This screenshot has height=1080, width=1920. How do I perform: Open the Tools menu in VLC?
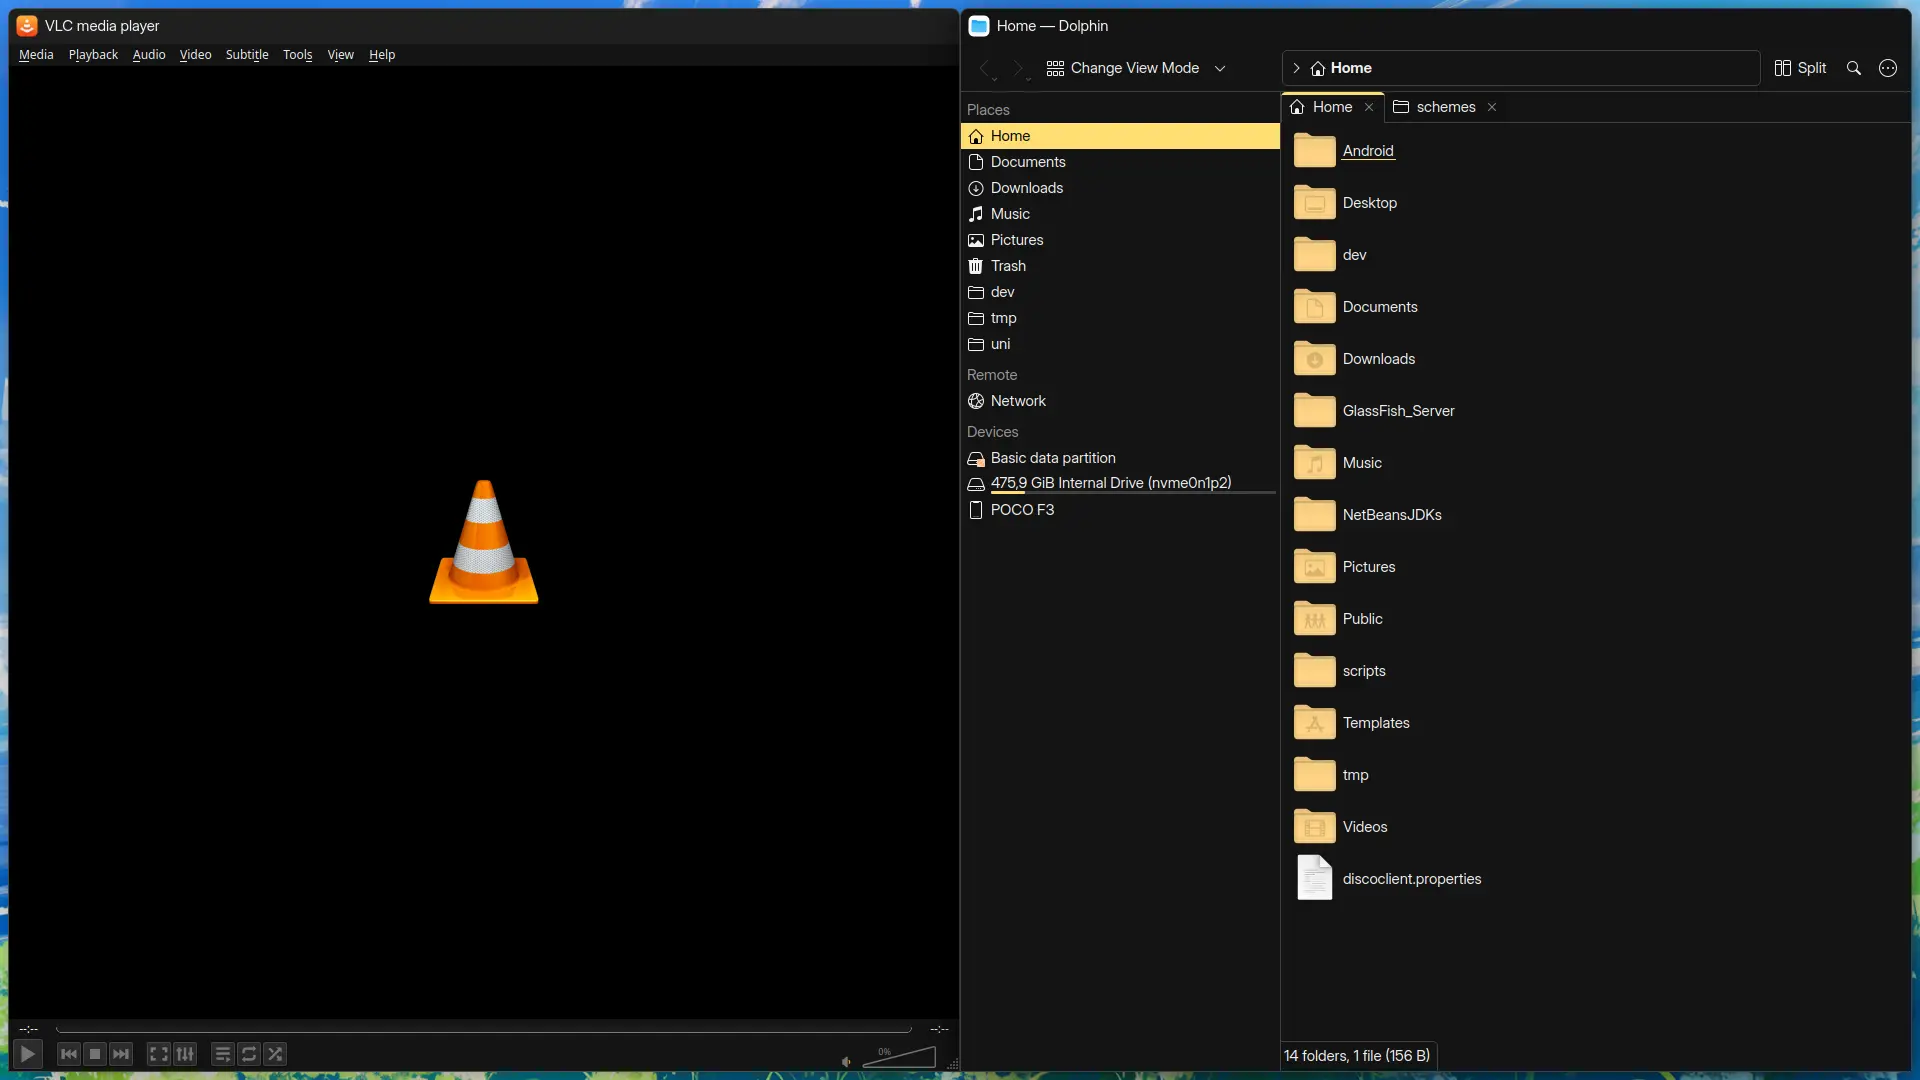pyautogui.click(x=297, y=55)
